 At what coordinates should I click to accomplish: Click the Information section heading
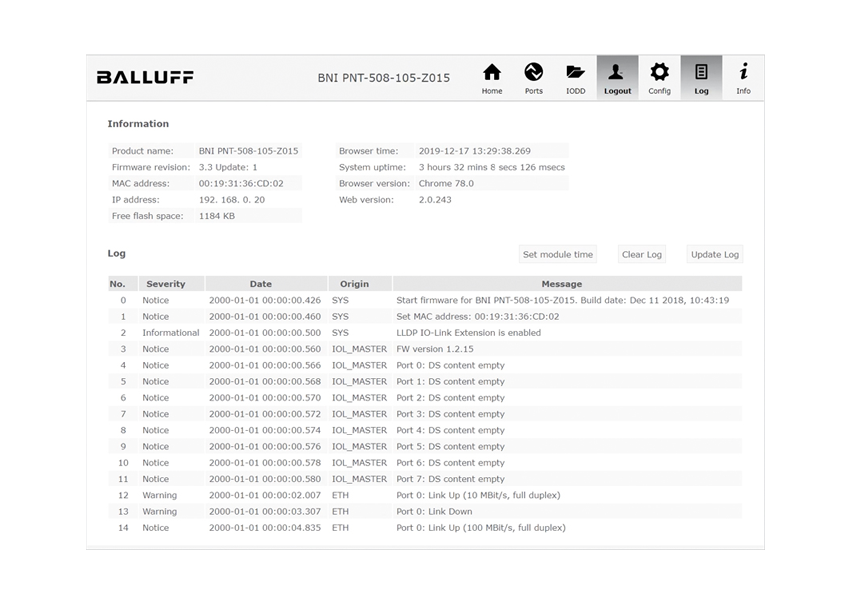point(138,124)
